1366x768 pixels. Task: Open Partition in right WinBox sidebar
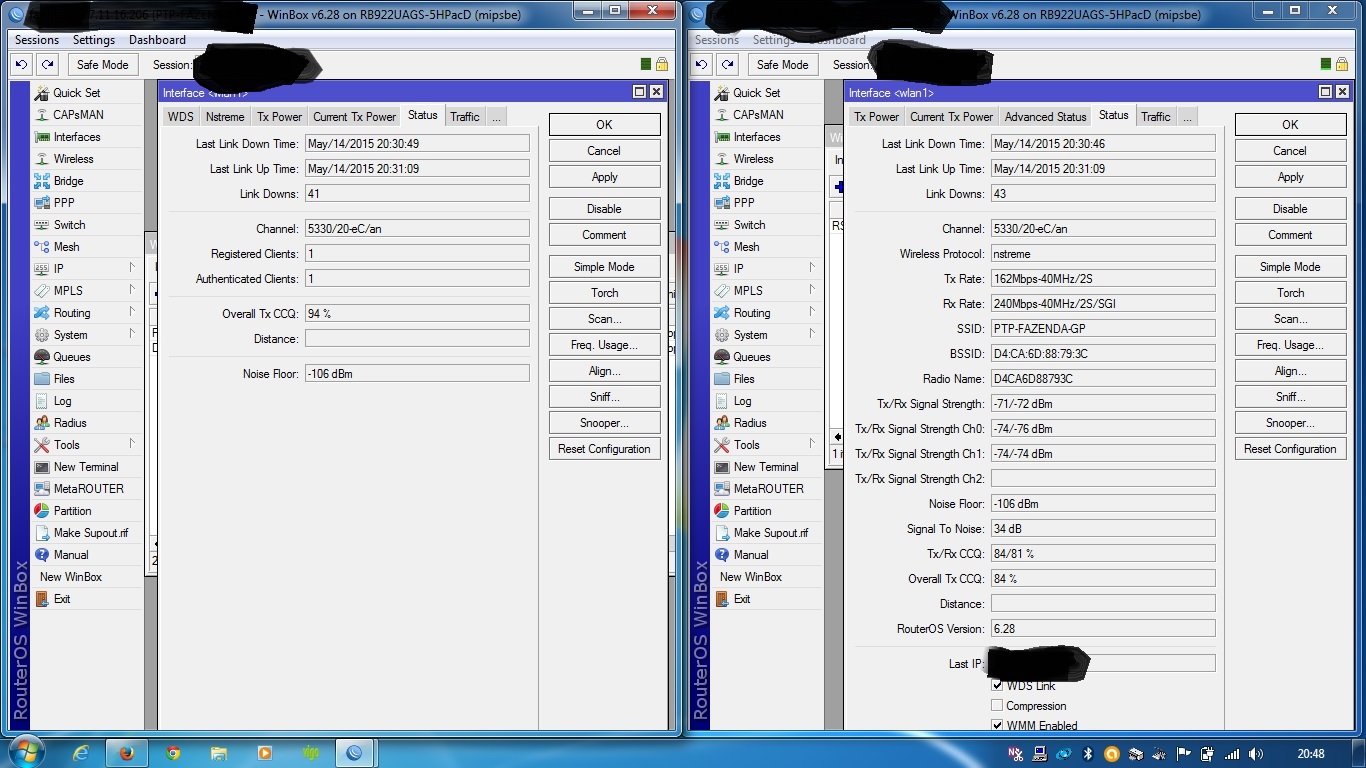click(752, 511)
